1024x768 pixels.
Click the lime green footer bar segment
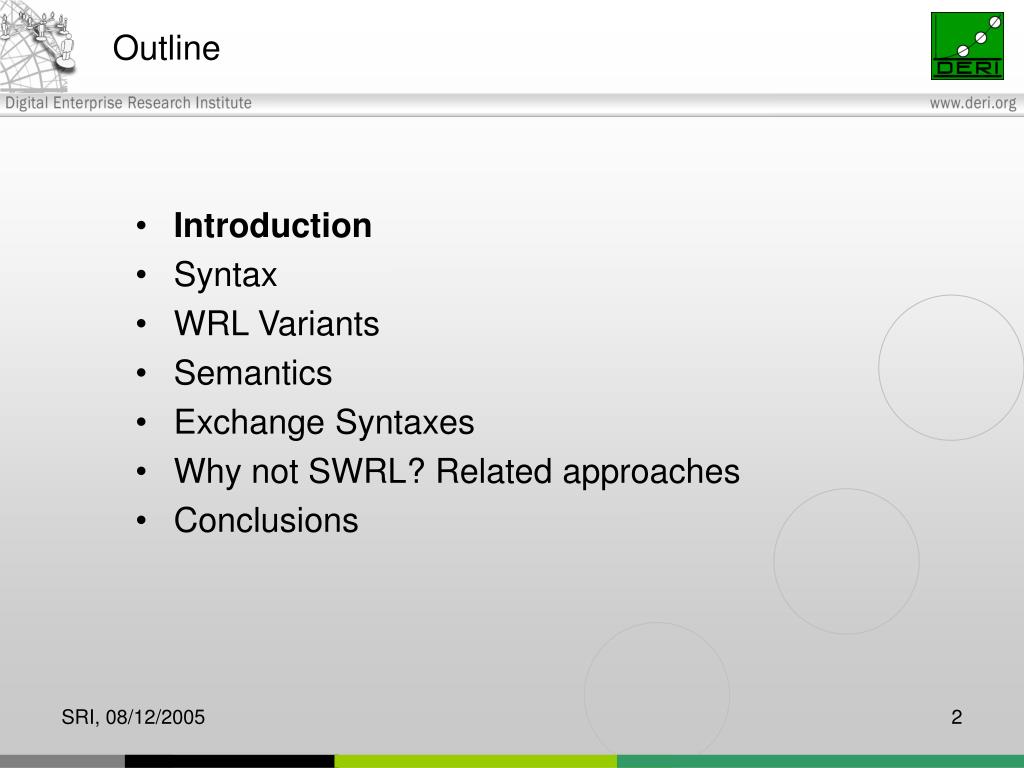pyautogui.click(x=475, y=761)
